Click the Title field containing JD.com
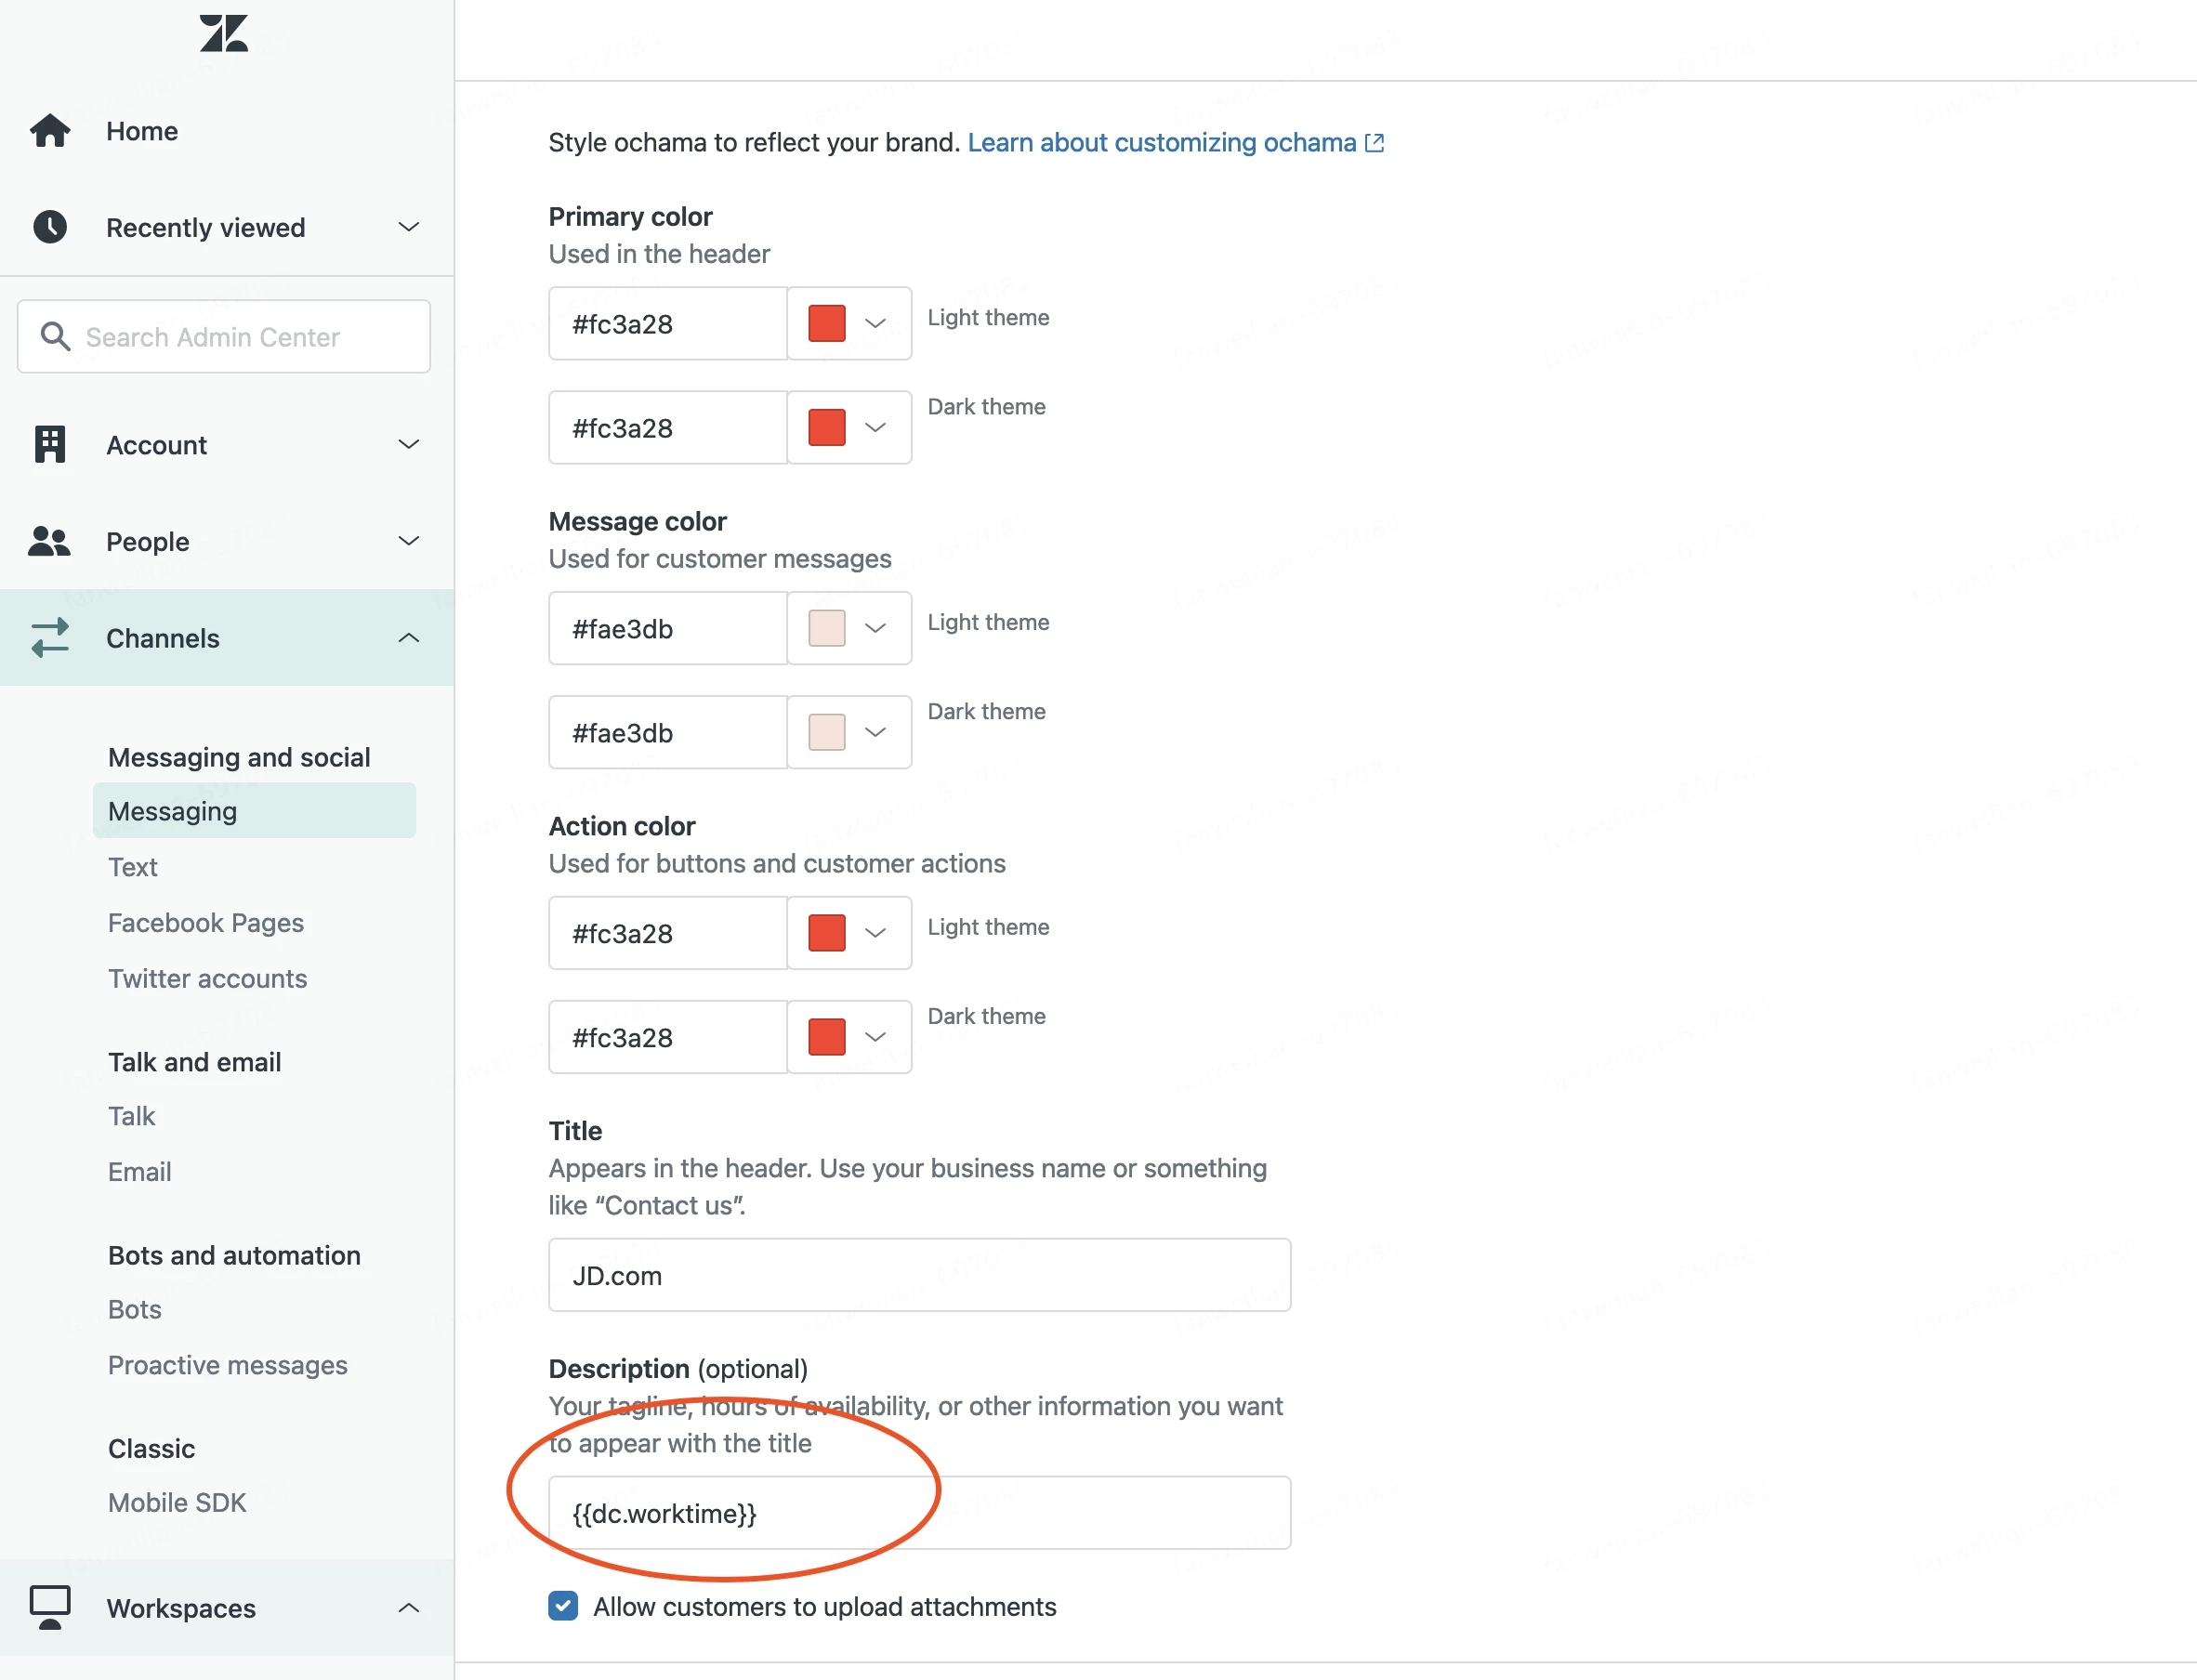2197x1680 pixels. tap(918, 1275)
